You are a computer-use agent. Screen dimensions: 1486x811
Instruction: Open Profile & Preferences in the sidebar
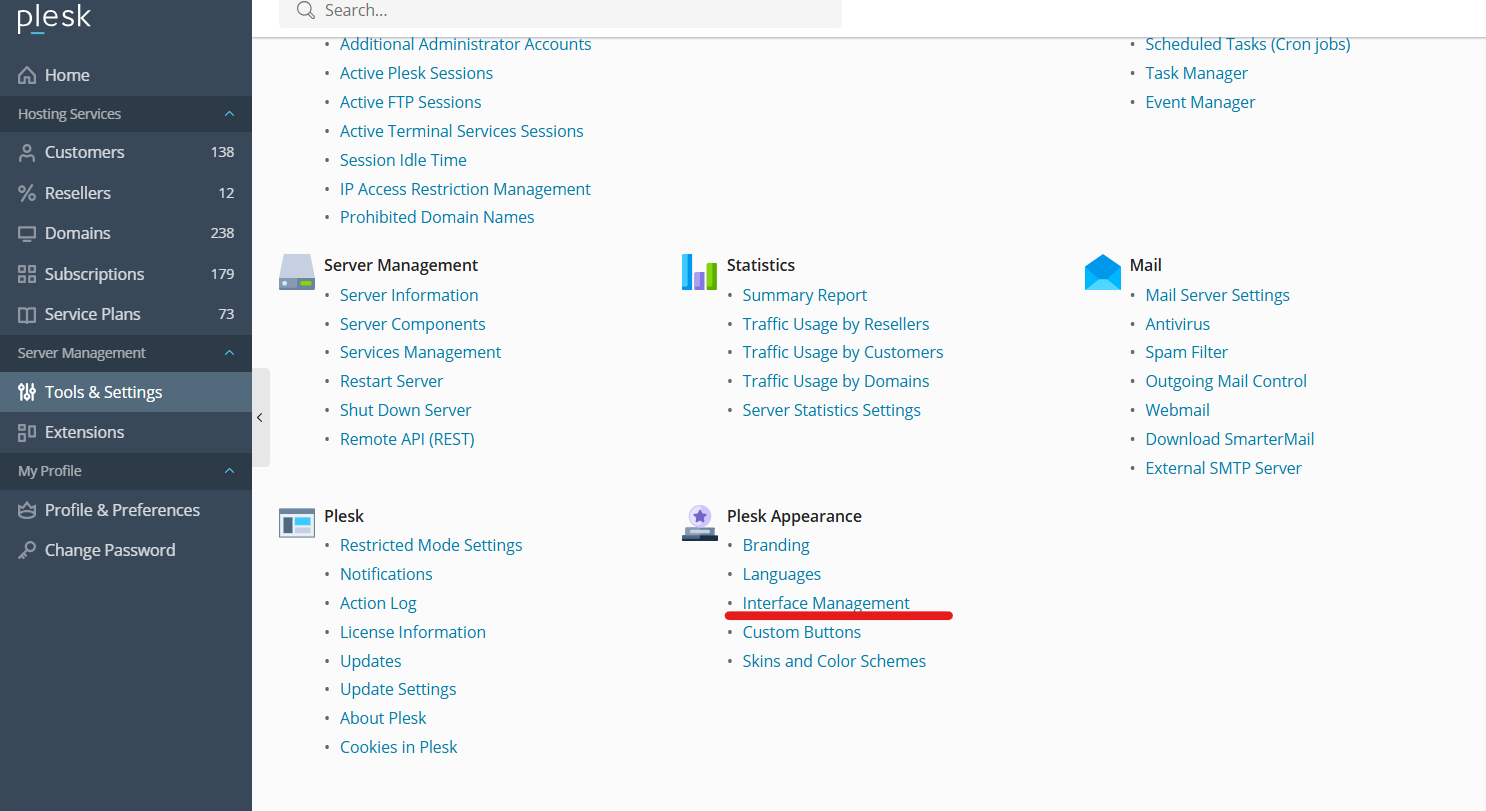click(x=126, y=510)
